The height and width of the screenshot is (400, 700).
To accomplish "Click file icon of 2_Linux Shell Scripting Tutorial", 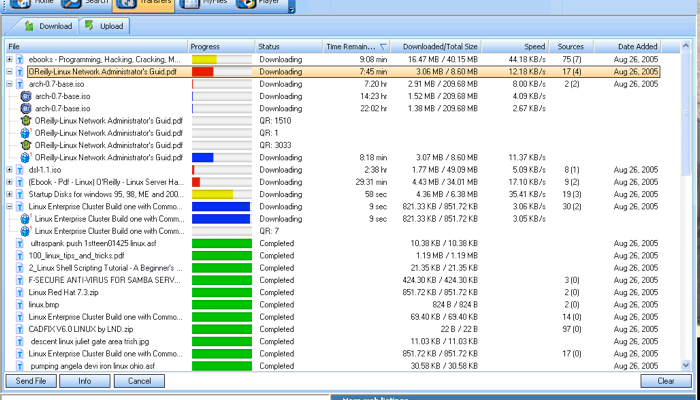I will coord(20,268).
